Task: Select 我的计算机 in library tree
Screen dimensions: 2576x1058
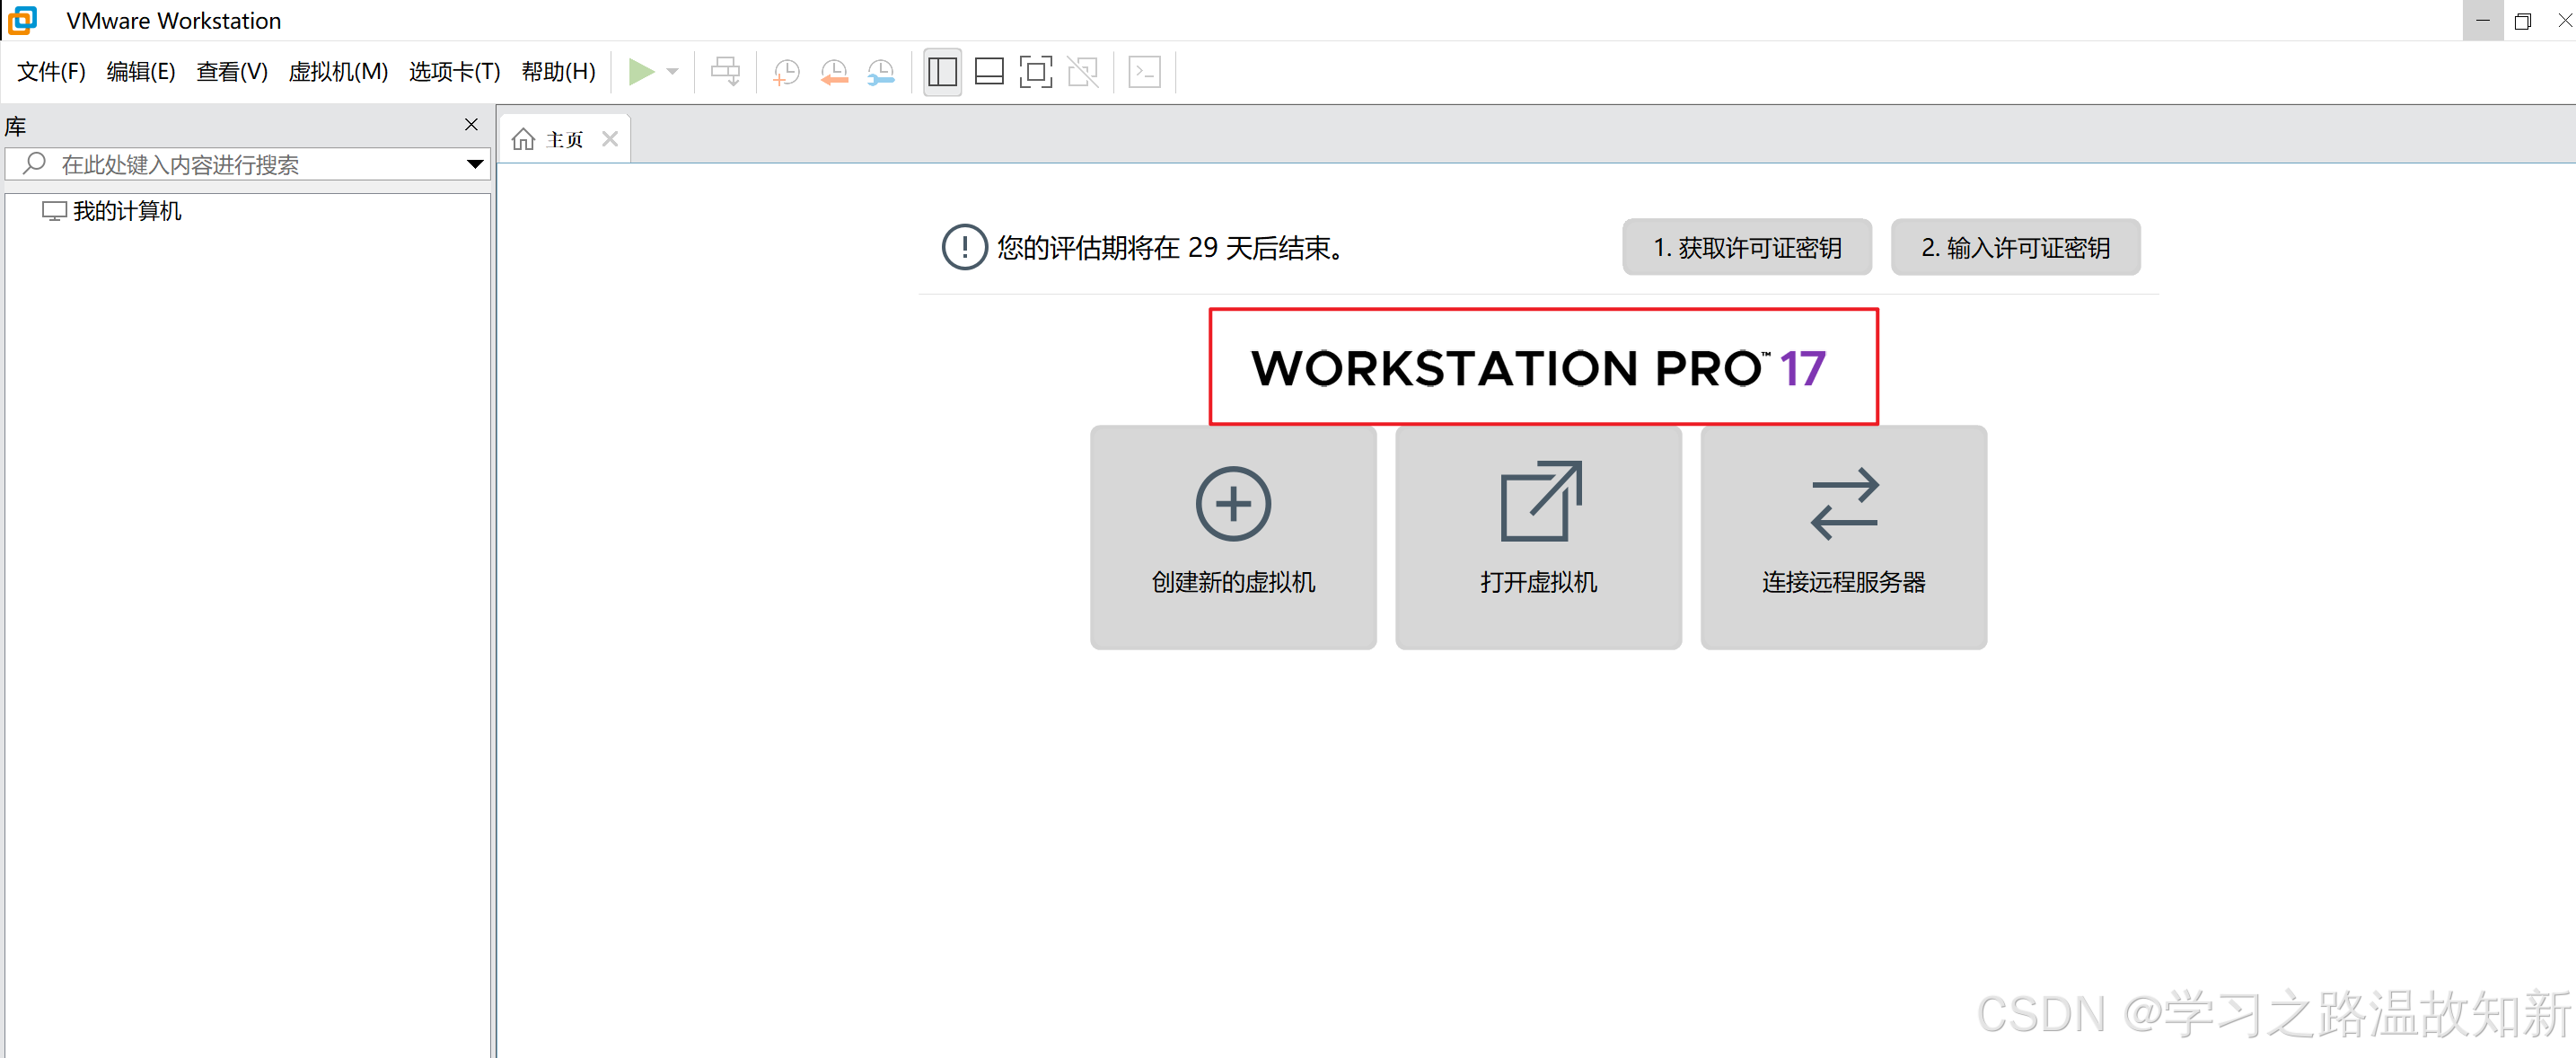Action: tap(126, 211)
